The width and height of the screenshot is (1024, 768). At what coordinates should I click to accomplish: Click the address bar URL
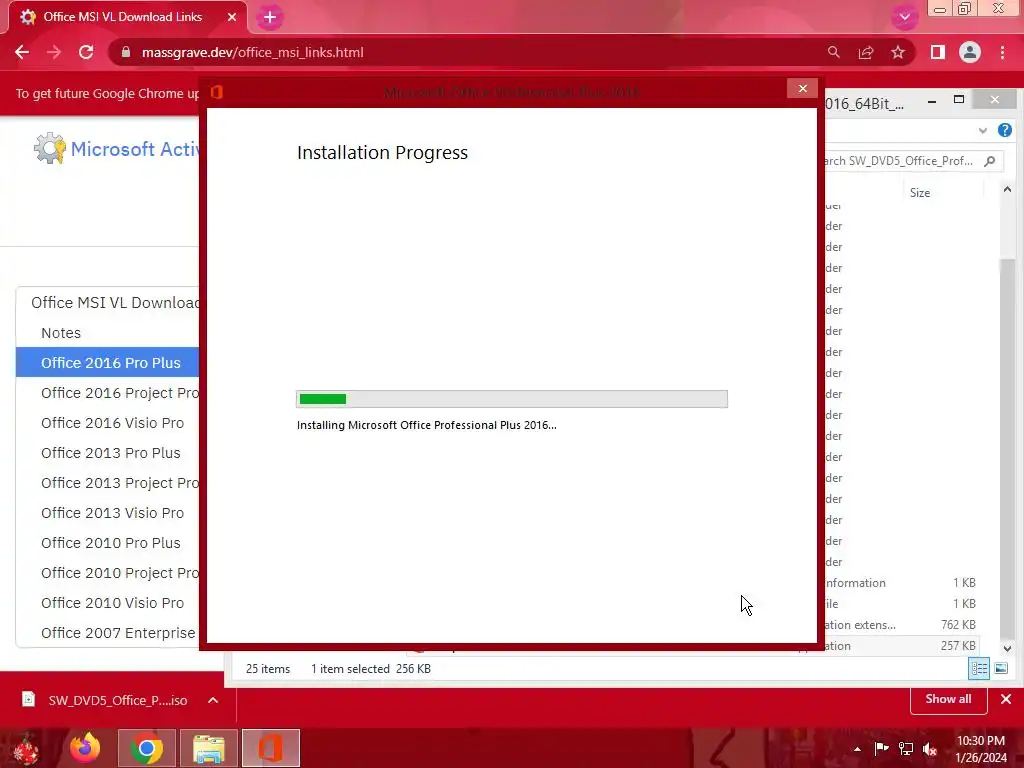pos(252,52)
